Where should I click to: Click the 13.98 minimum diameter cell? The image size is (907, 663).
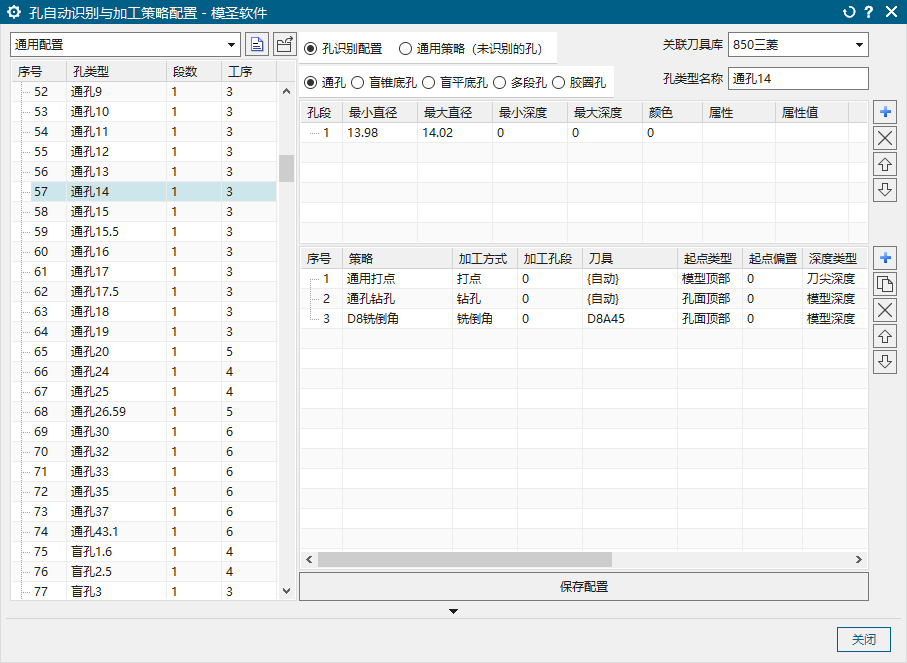click(x=380, y=132)
